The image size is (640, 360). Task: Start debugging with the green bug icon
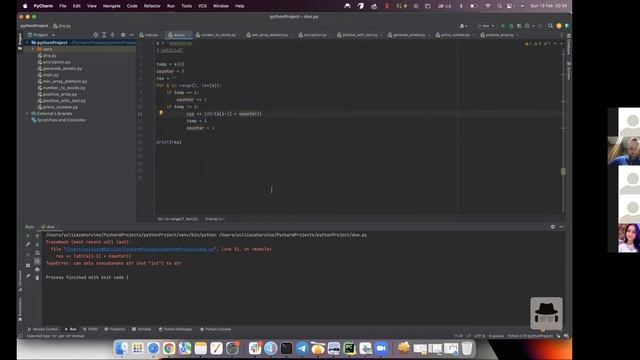pos(511,26)
